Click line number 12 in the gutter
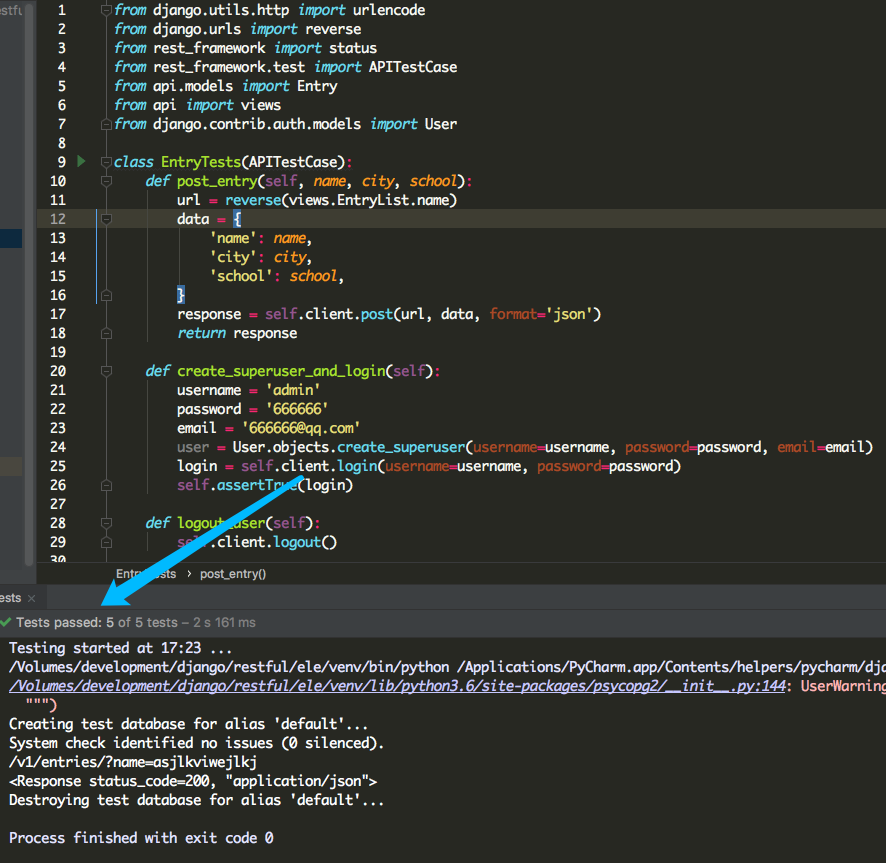 coord(58,219)
